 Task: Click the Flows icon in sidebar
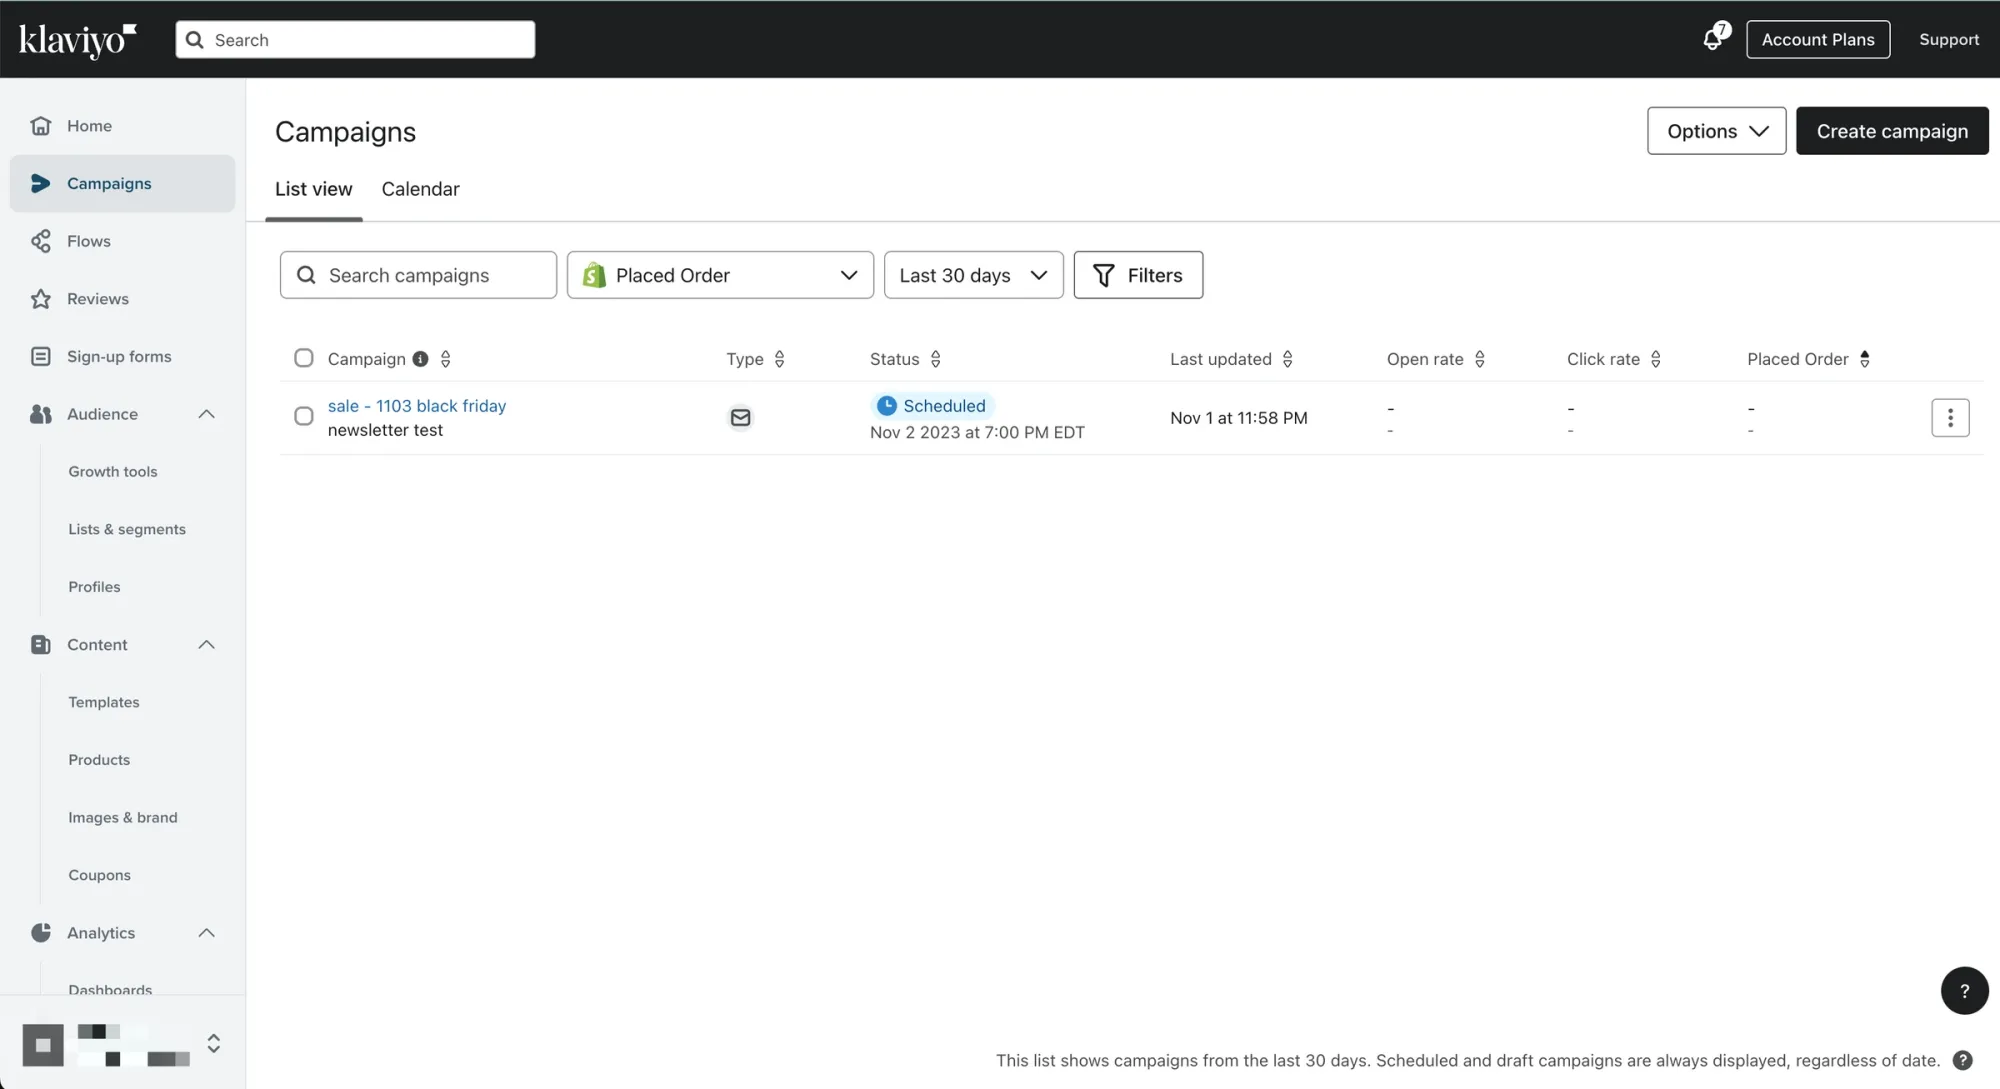pos(41,241)
